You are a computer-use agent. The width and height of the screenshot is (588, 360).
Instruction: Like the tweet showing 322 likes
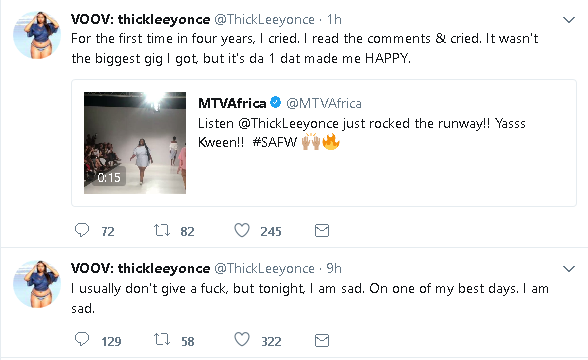tap(242, 339)
